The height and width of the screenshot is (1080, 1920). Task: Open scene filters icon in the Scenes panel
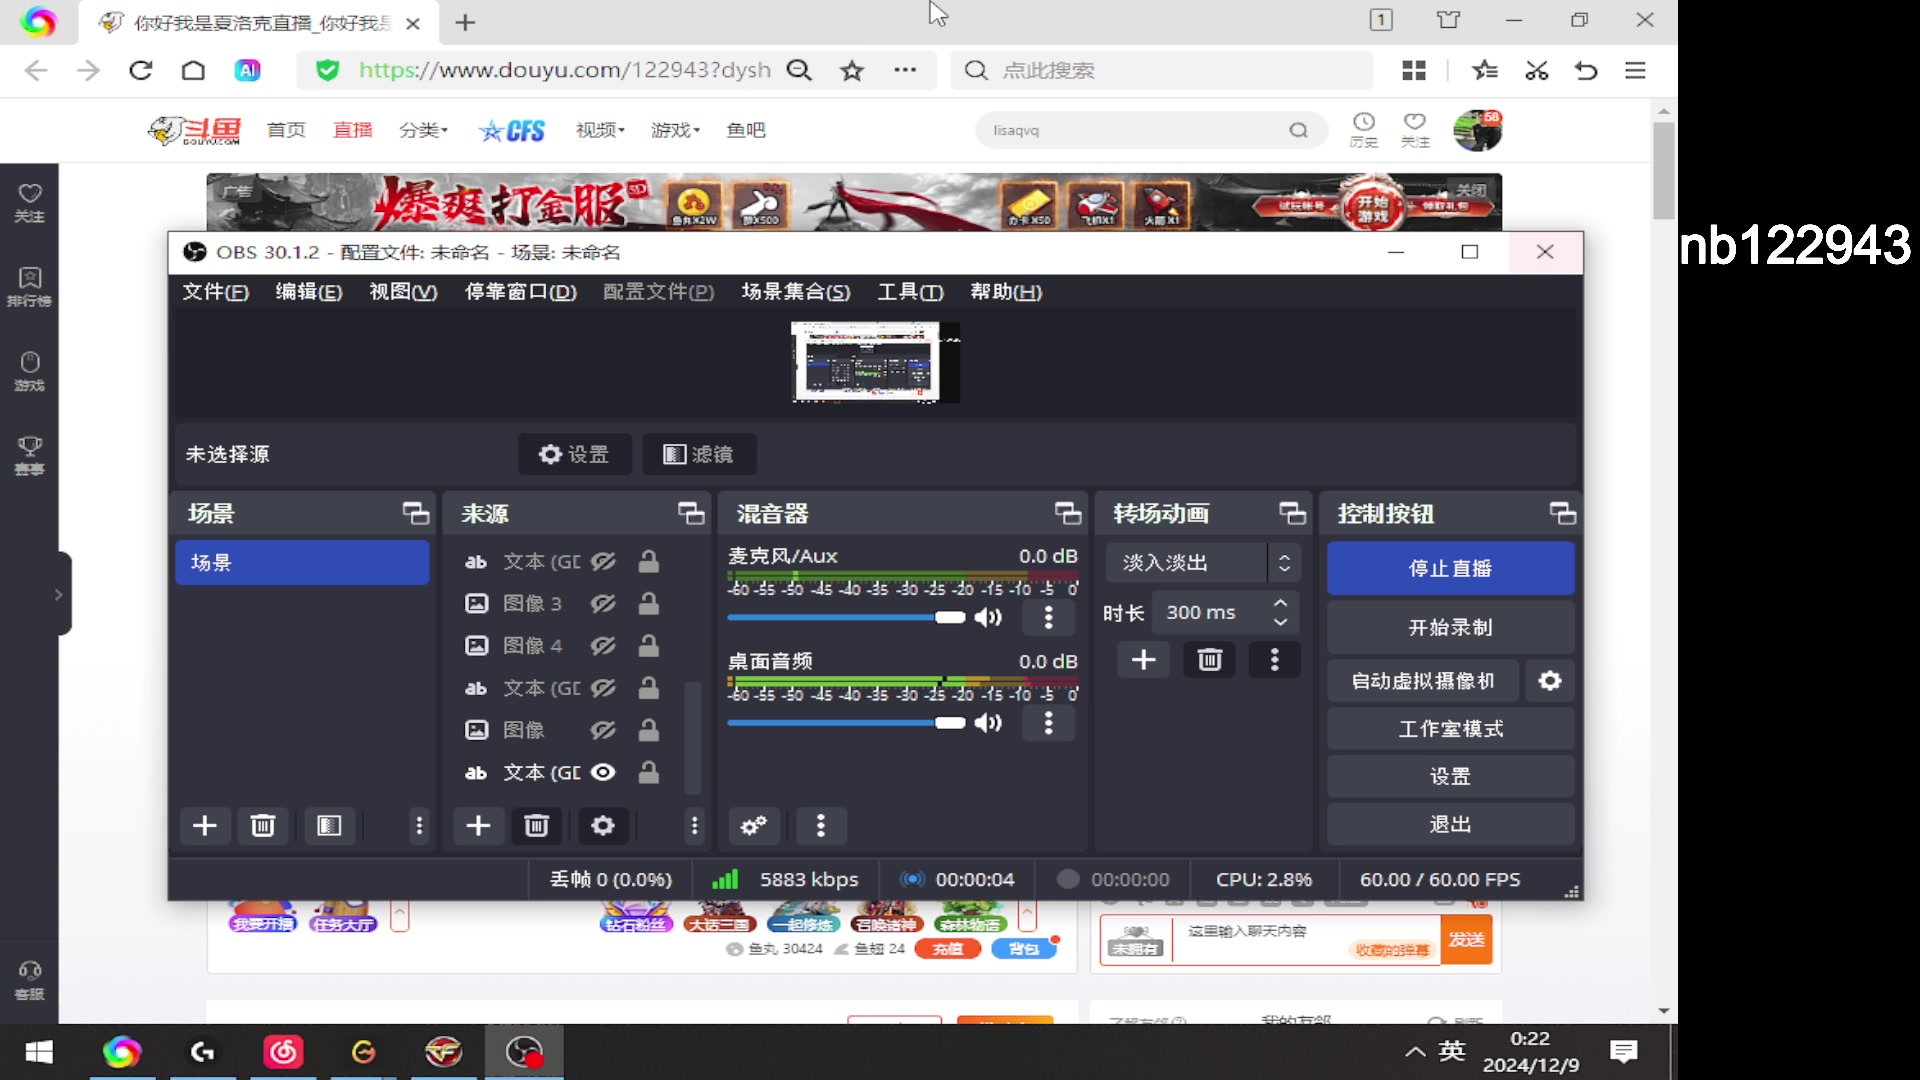pyautogui.click(x=329, y=826)
